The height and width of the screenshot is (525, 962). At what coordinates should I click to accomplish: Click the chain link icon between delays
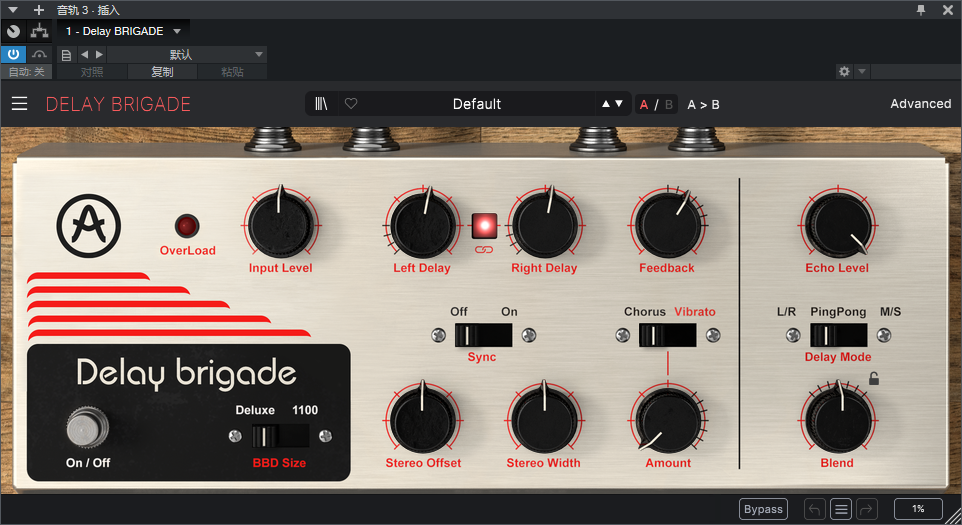[484, 250]
